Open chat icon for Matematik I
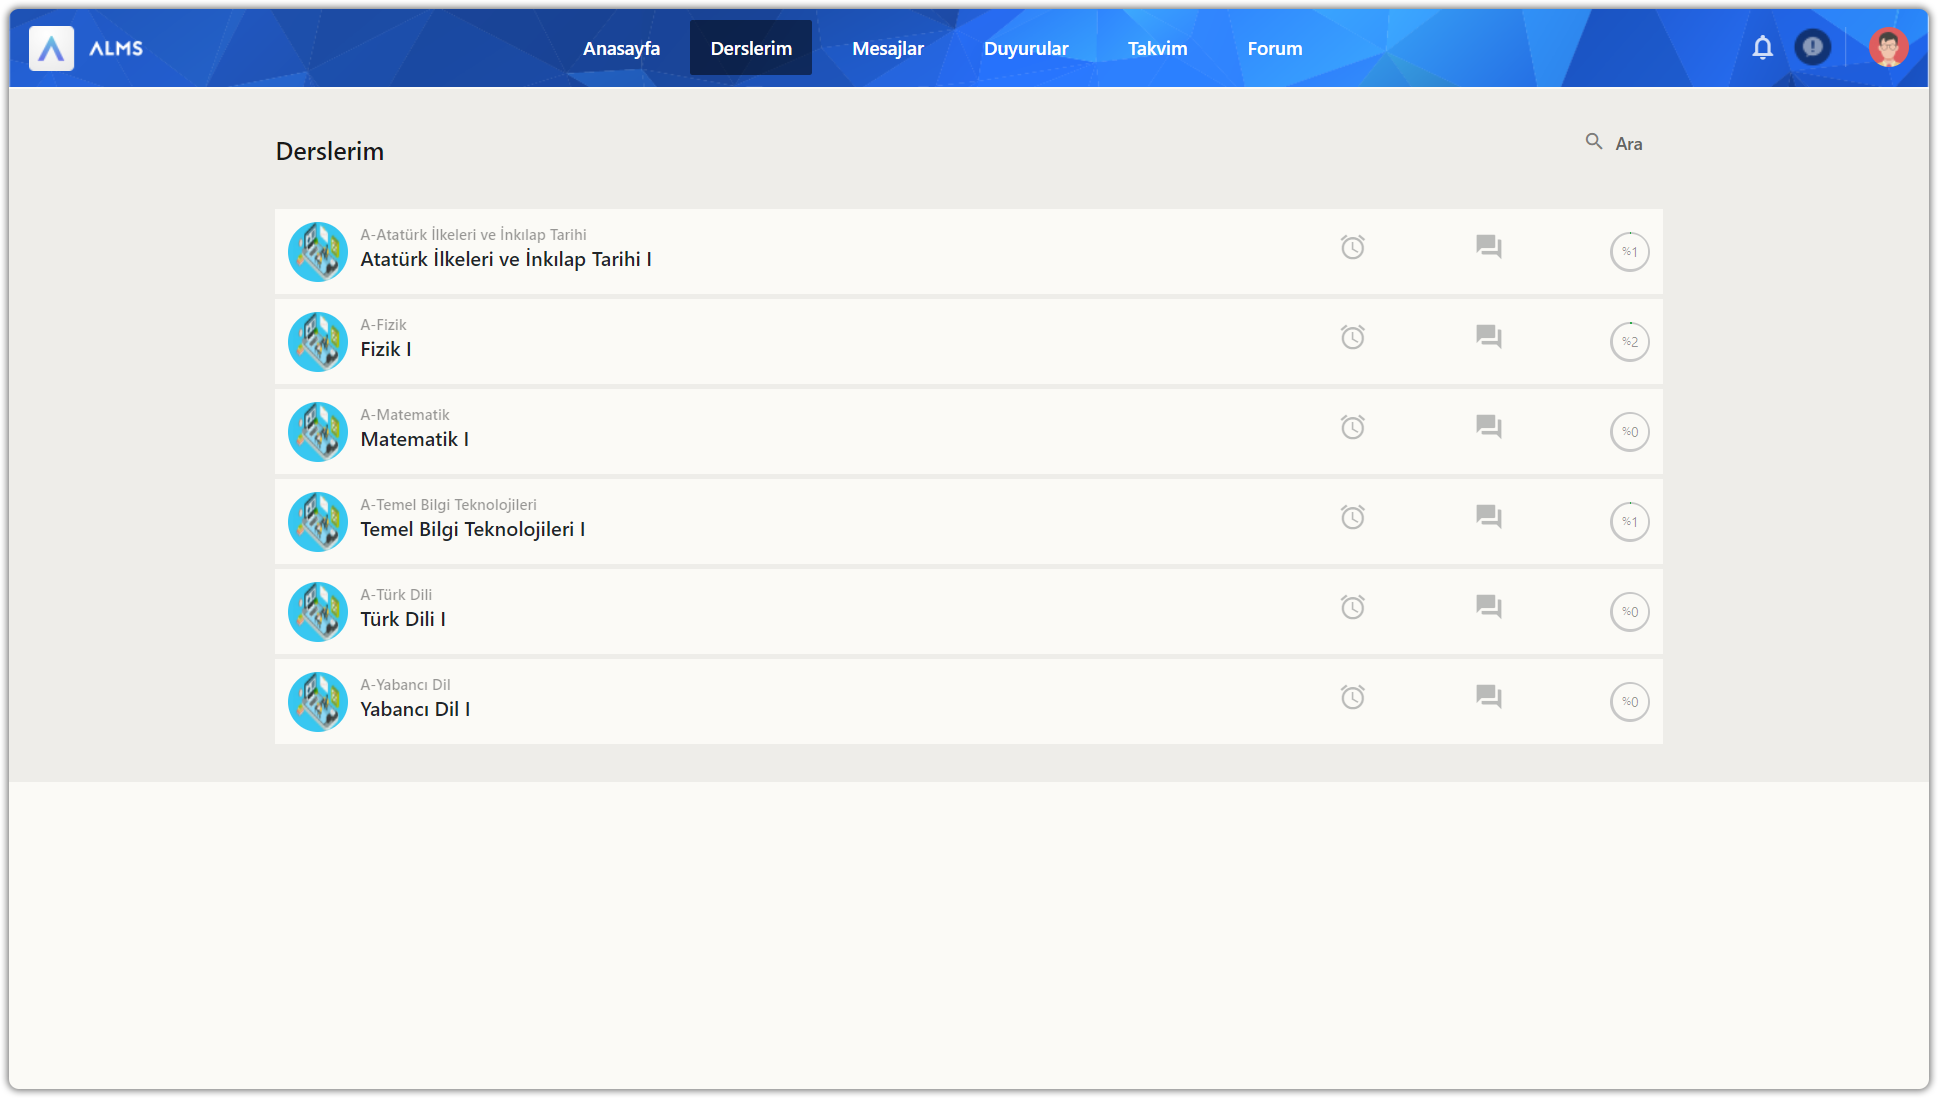The image size is (1938, 1098). [x=1488, y=427]
